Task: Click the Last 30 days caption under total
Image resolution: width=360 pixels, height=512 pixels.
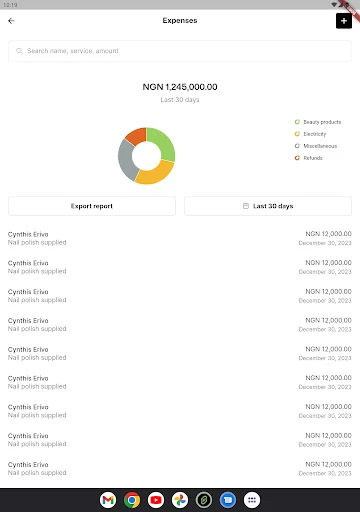Action: point(180,100)
